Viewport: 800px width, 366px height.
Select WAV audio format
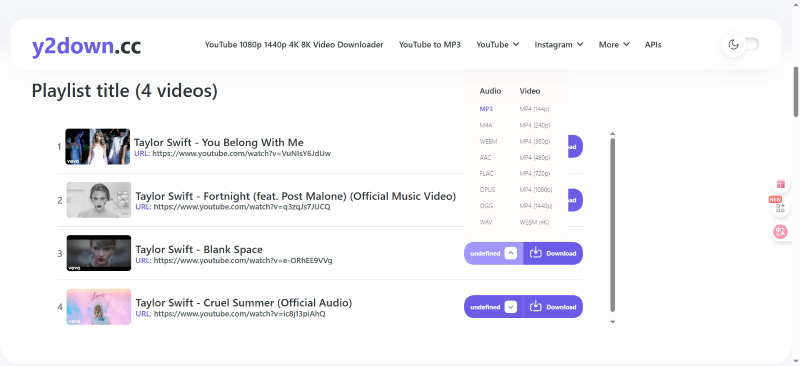[x=486, y=223]
